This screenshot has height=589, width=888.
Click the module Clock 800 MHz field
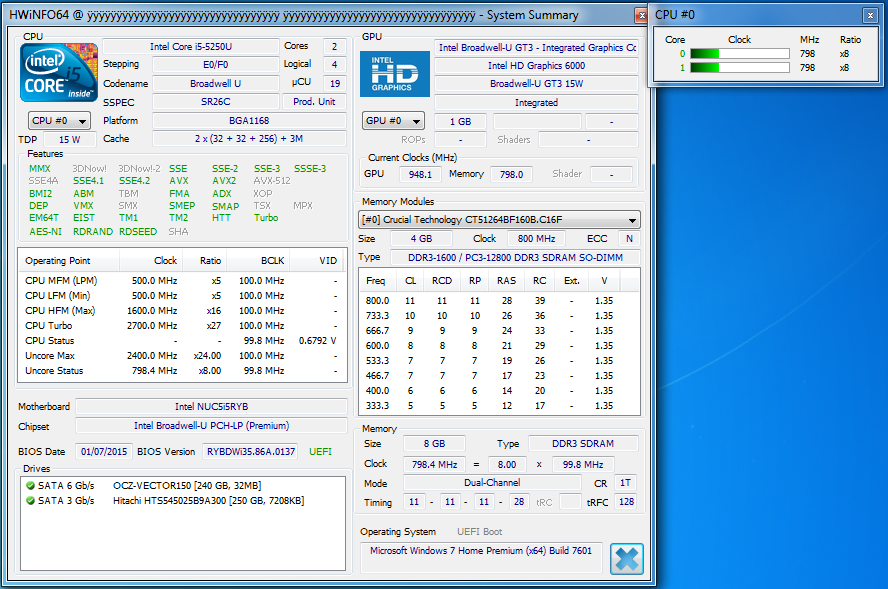536,239
